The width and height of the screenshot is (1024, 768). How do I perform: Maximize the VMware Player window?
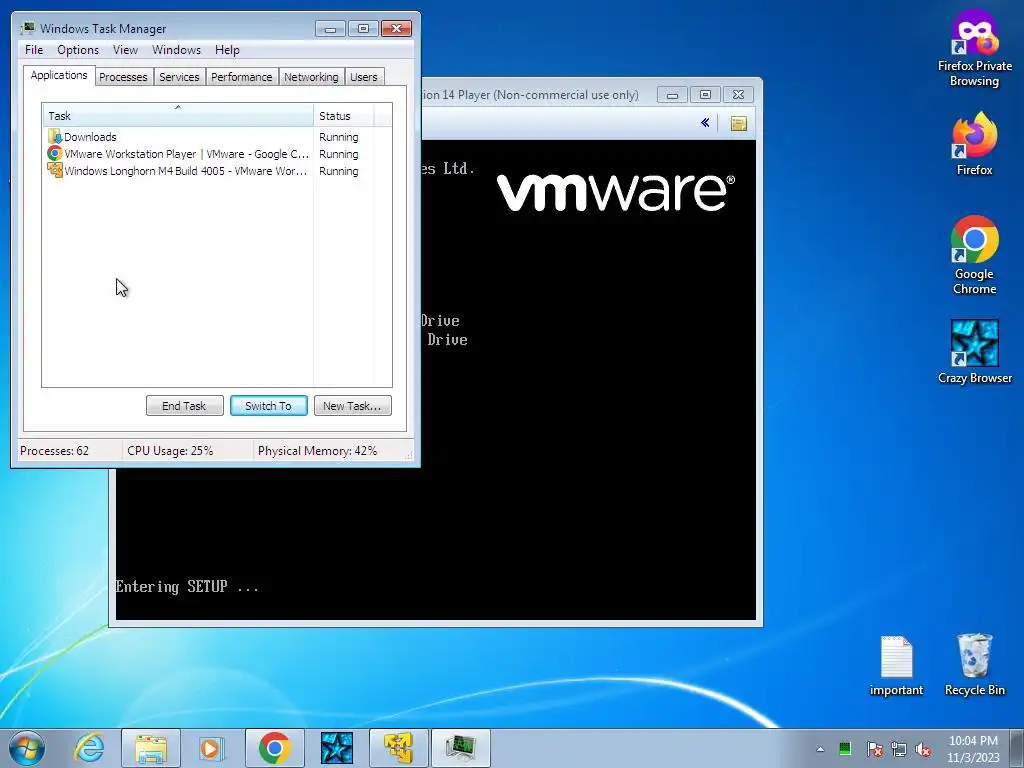(705, 95)
